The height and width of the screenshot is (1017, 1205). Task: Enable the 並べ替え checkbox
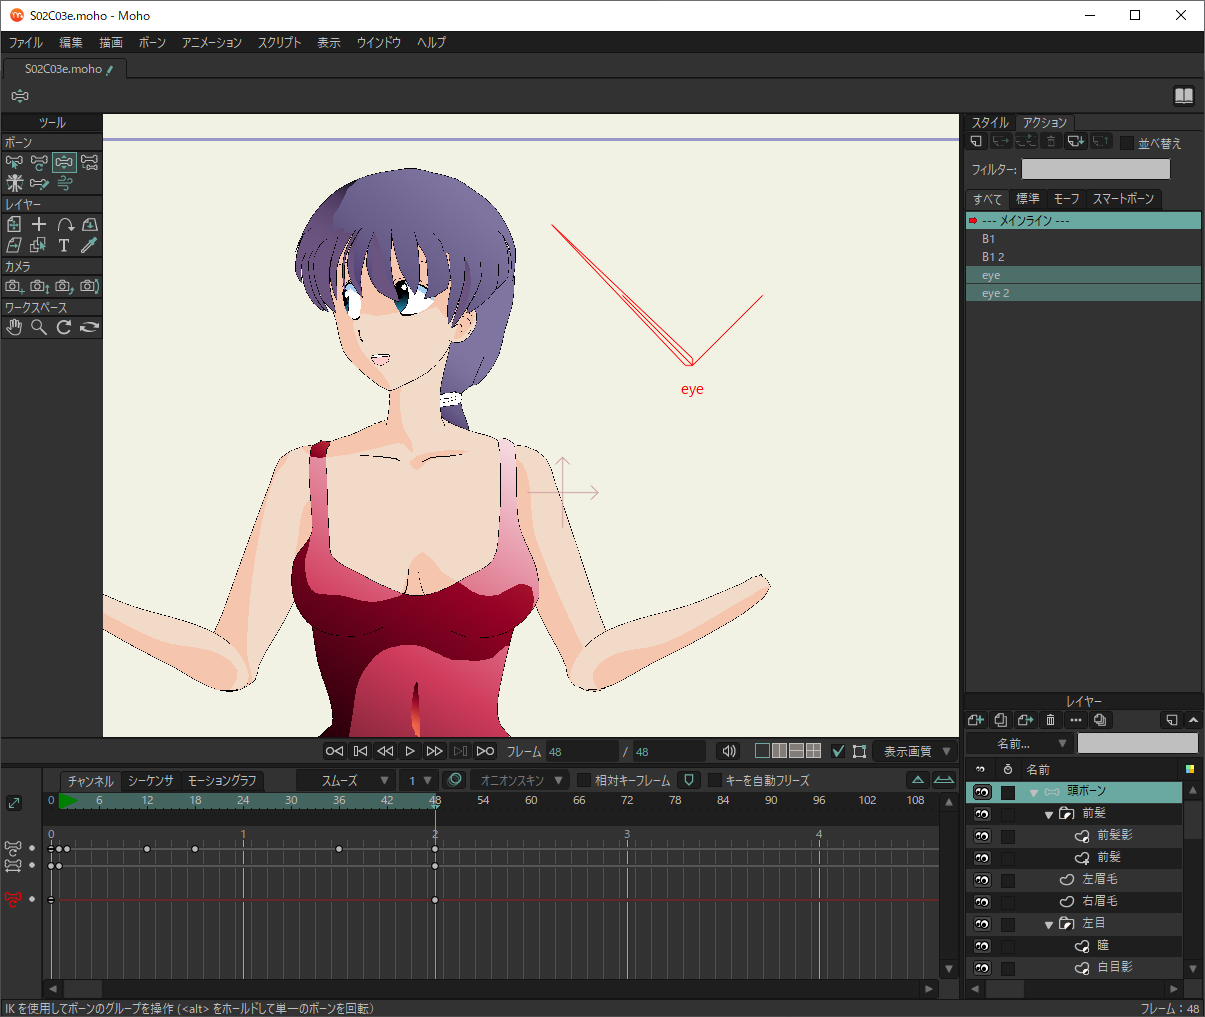(1127, 143)
